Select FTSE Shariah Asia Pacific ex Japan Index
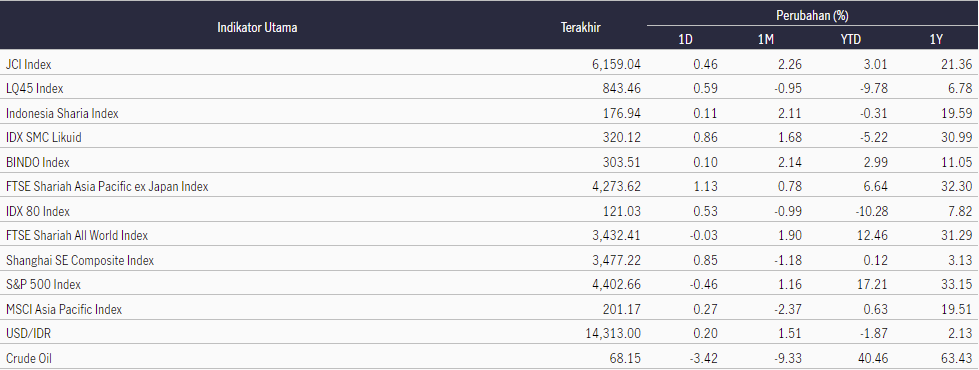Screen dimensions: 979x370 pyautogui.click(x=107, y=186)
